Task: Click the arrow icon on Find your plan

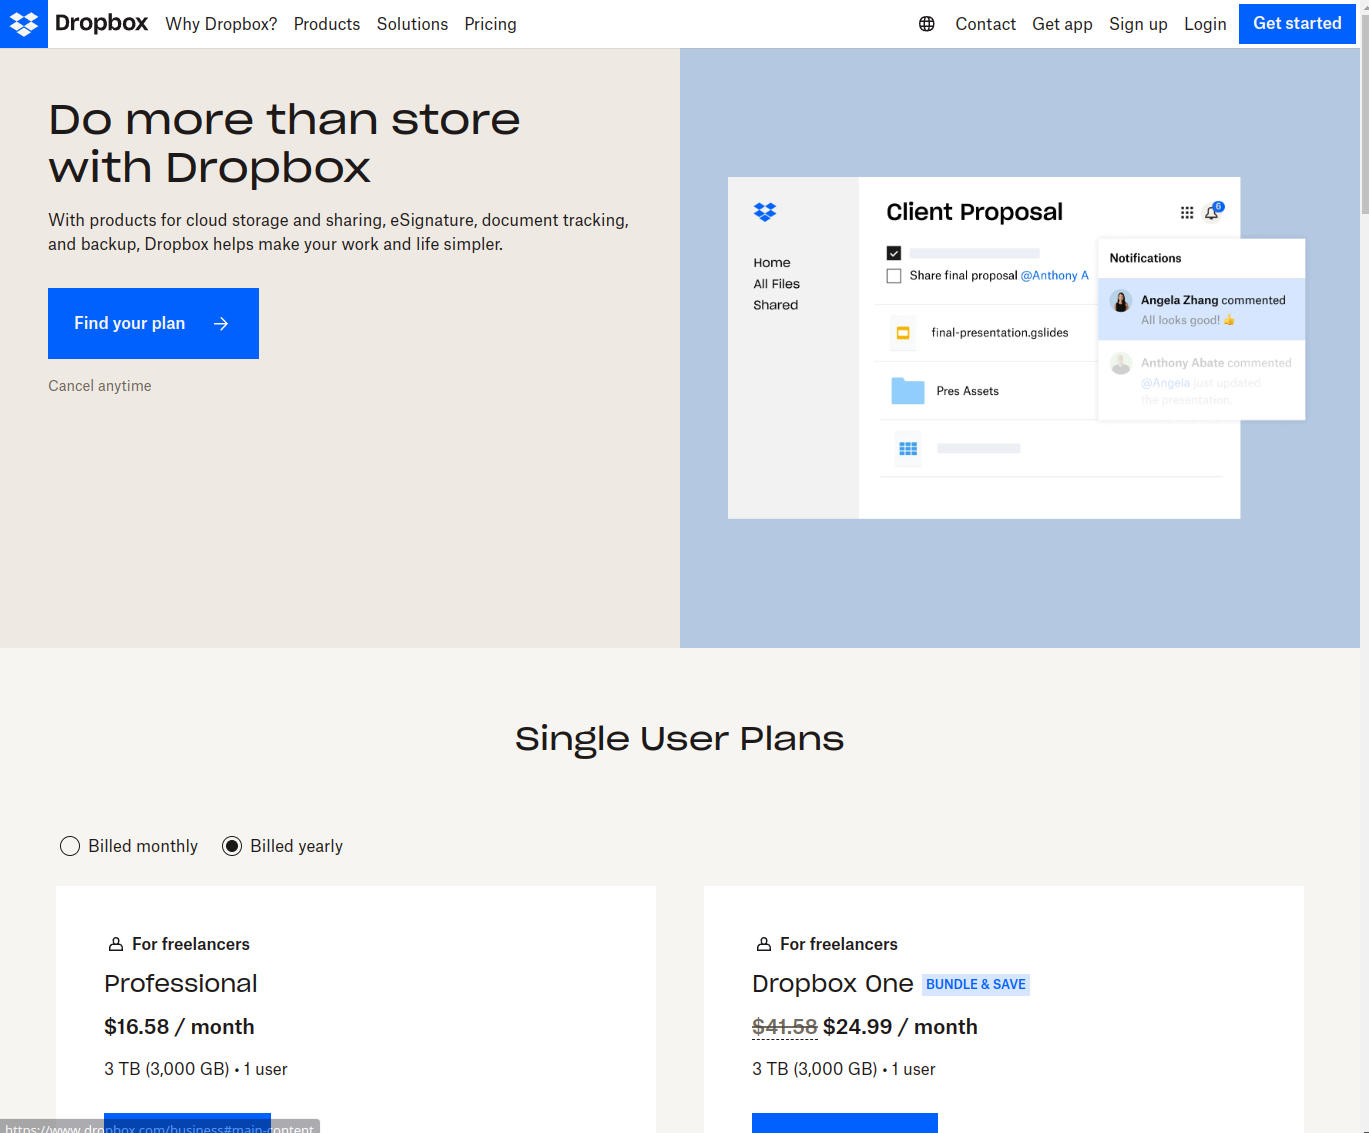Action: tap(221, 324)
